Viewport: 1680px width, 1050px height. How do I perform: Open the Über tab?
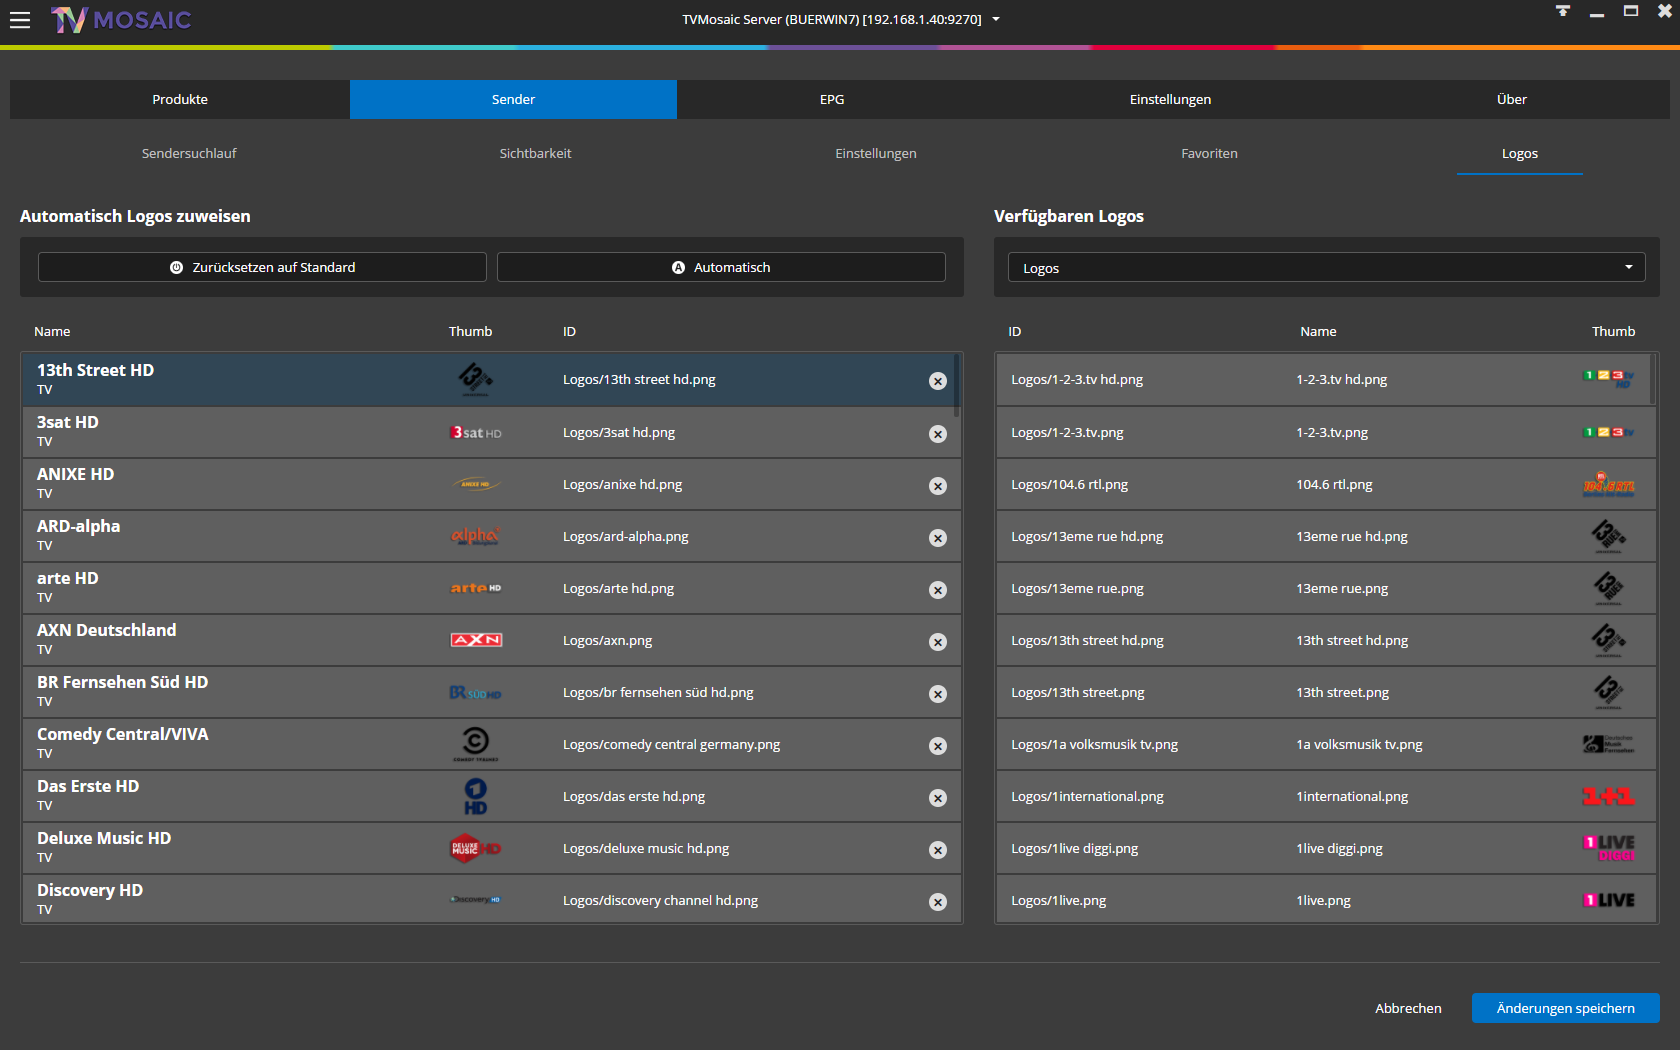[1511, 99]
